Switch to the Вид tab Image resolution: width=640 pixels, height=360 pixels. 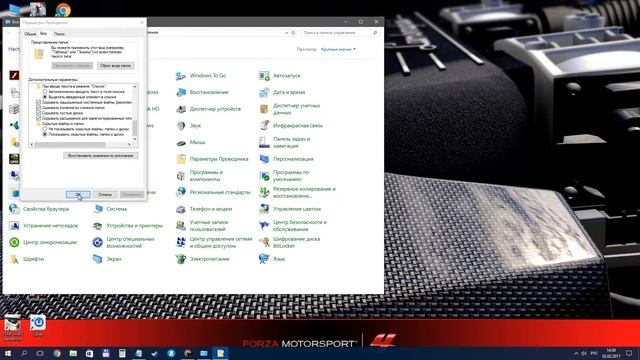pyautogui.click(x=43, y=33)
